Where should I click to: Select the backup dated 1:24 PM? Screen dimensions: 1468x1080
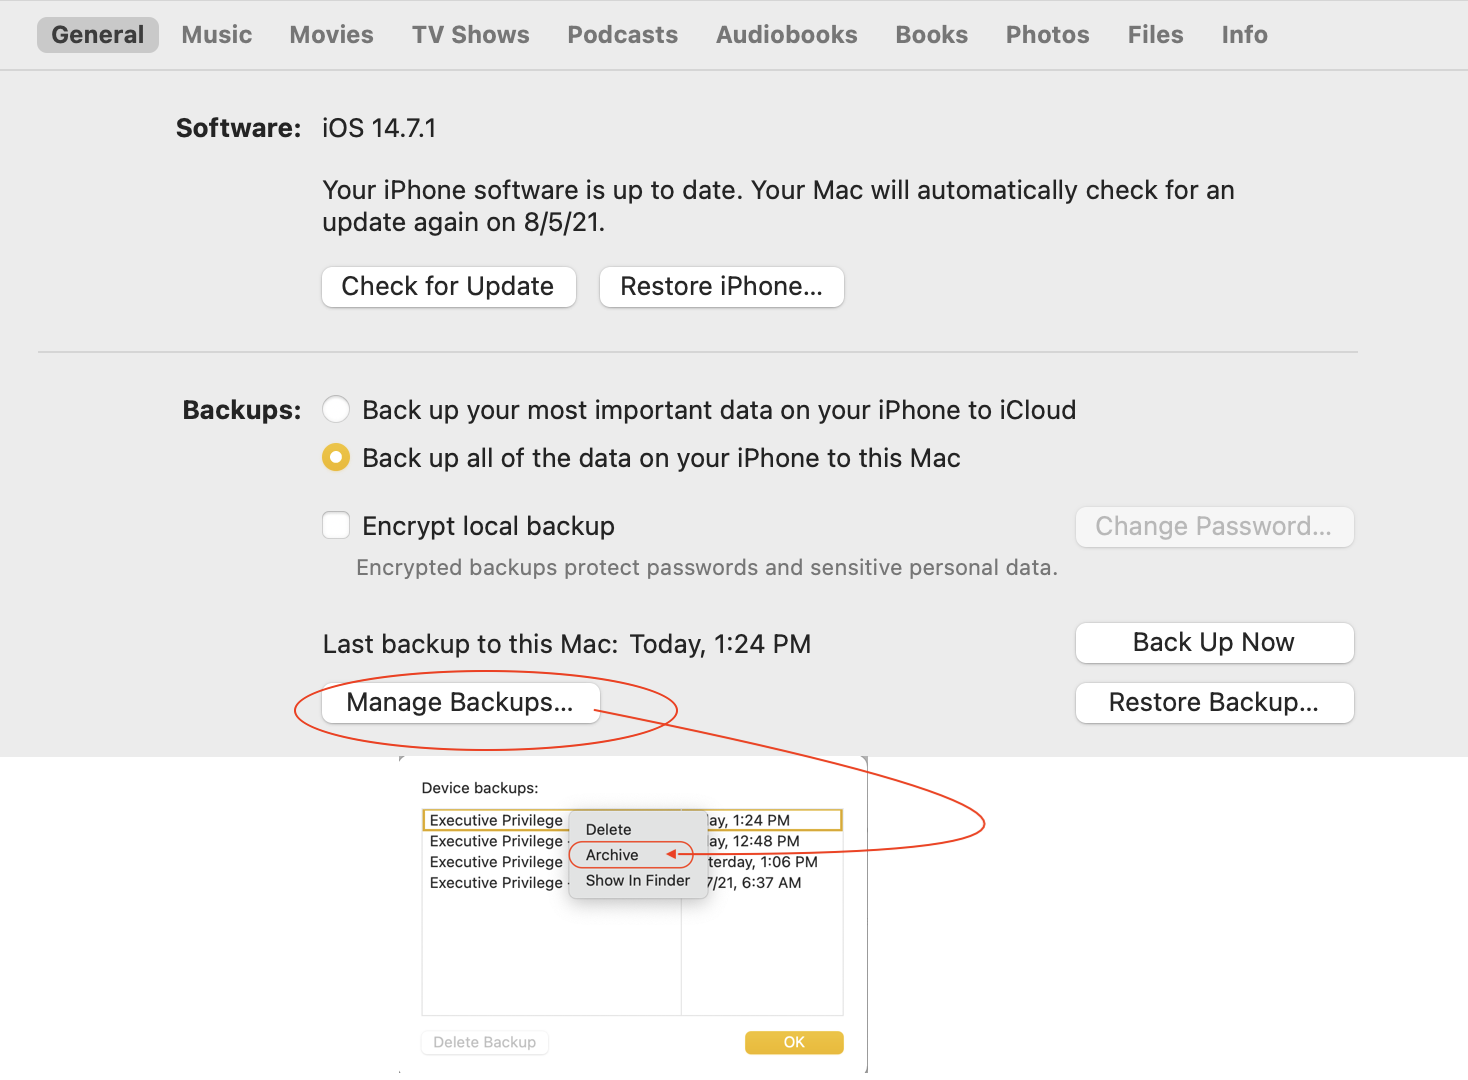click(x=632, y=820)
